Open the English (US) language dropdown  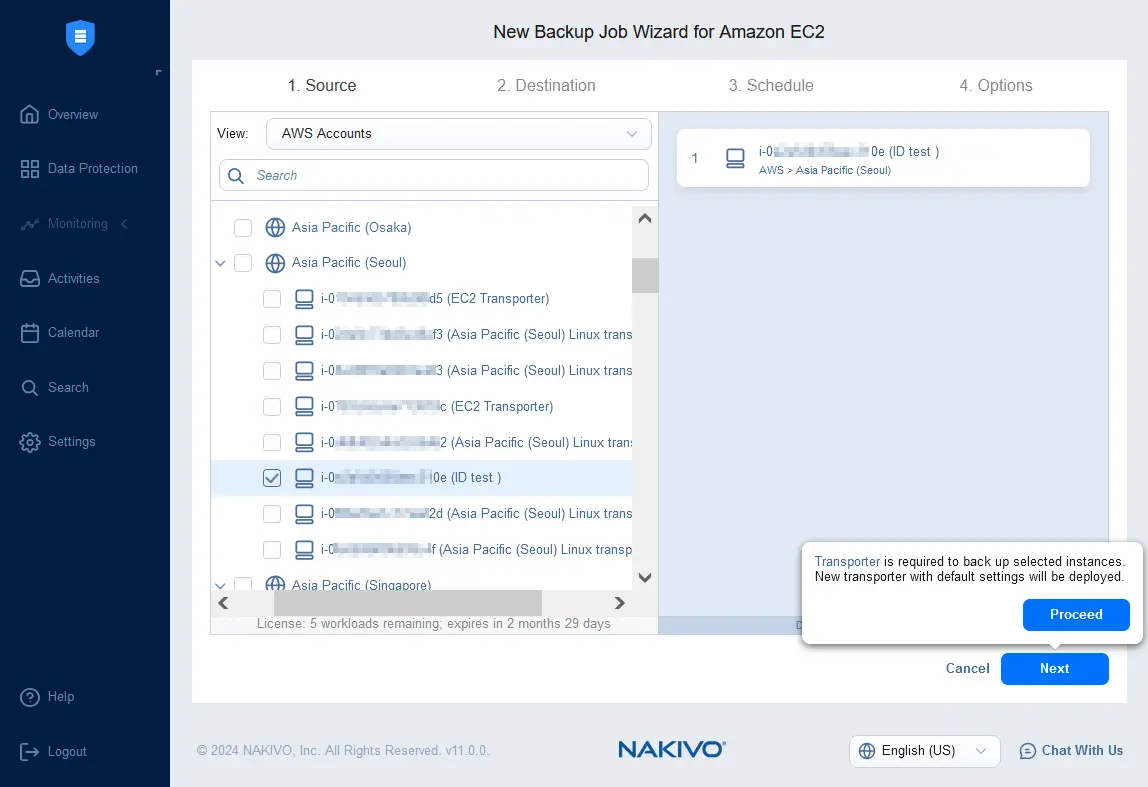tap(925, 751)
